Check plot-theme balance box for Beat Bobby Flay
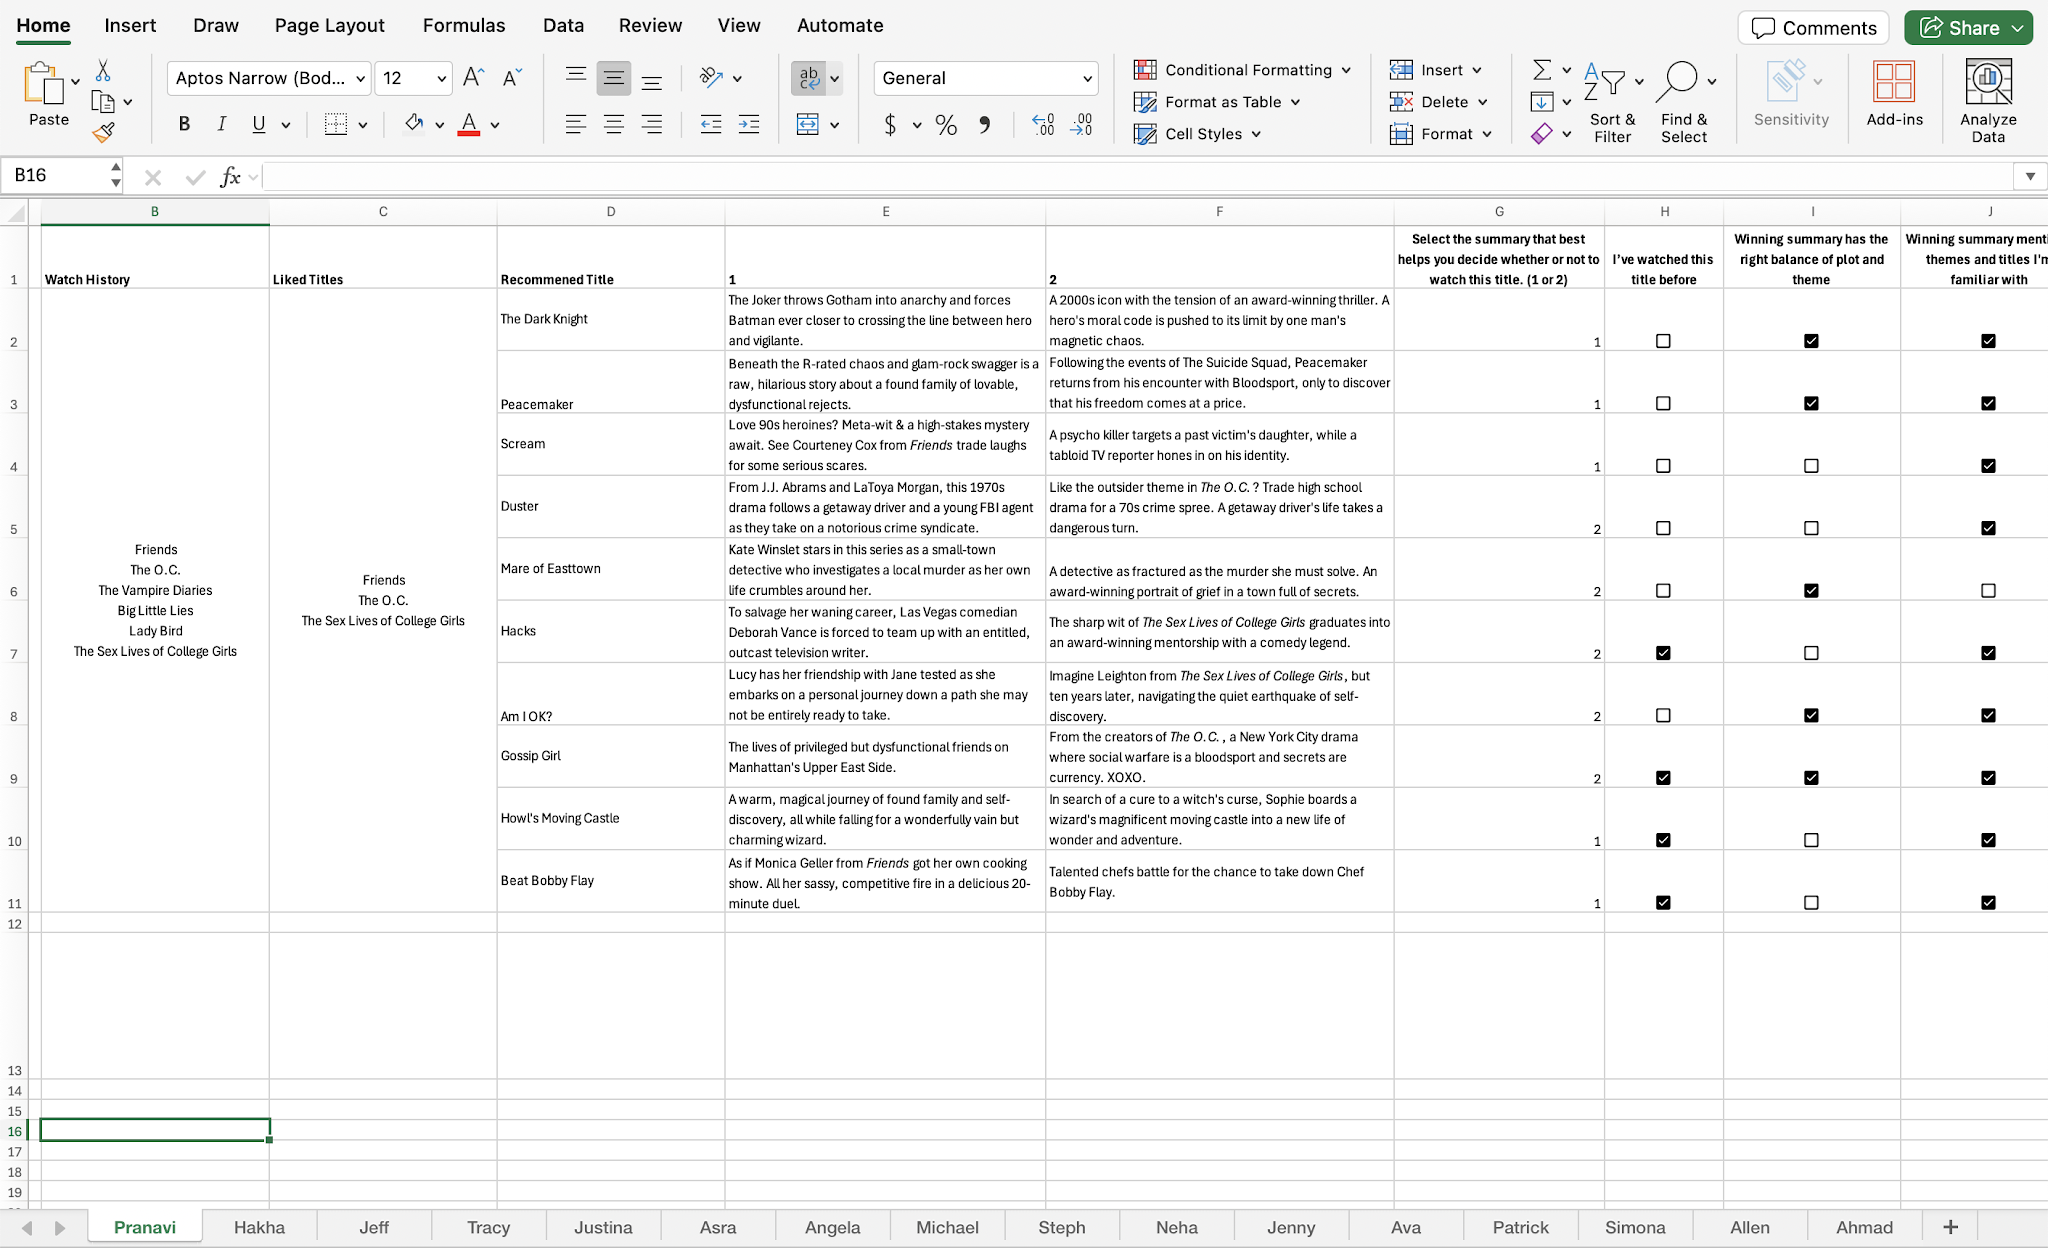Viewport: 2048px width, 1248px height. pyautogui.click(x=1811, y=903)
